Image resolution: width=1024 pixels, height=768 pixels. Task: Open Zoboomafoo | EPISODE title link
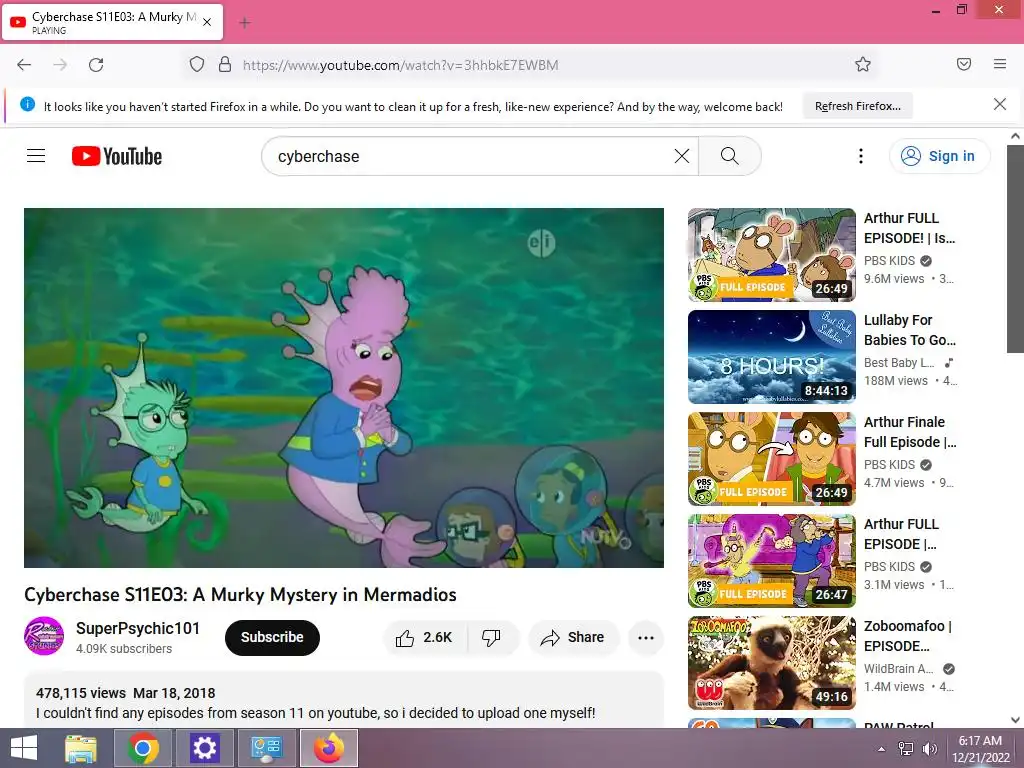click(908, 635)
